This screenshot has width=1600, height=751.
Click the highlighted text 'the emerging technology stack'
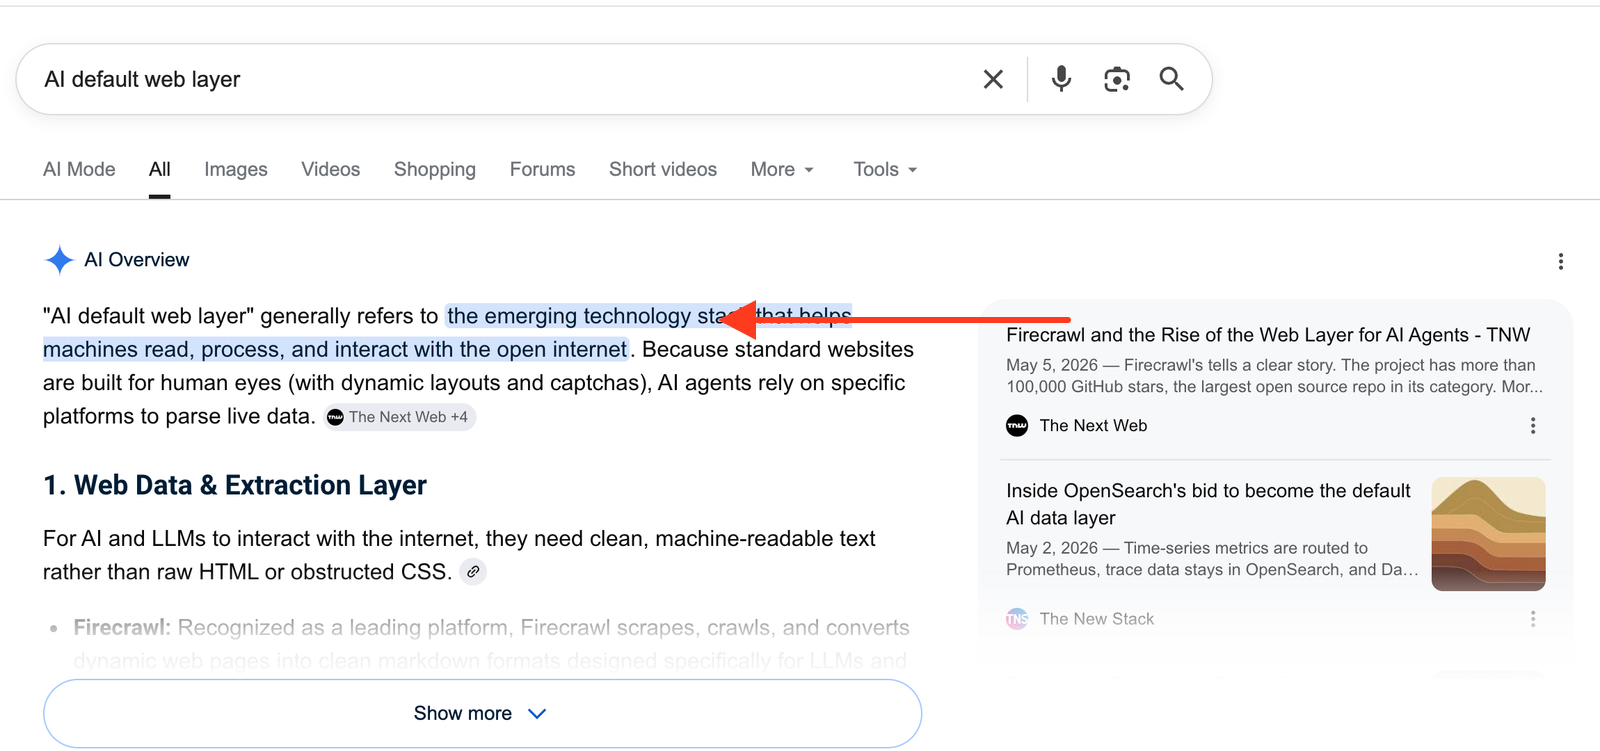coord(597,316)
